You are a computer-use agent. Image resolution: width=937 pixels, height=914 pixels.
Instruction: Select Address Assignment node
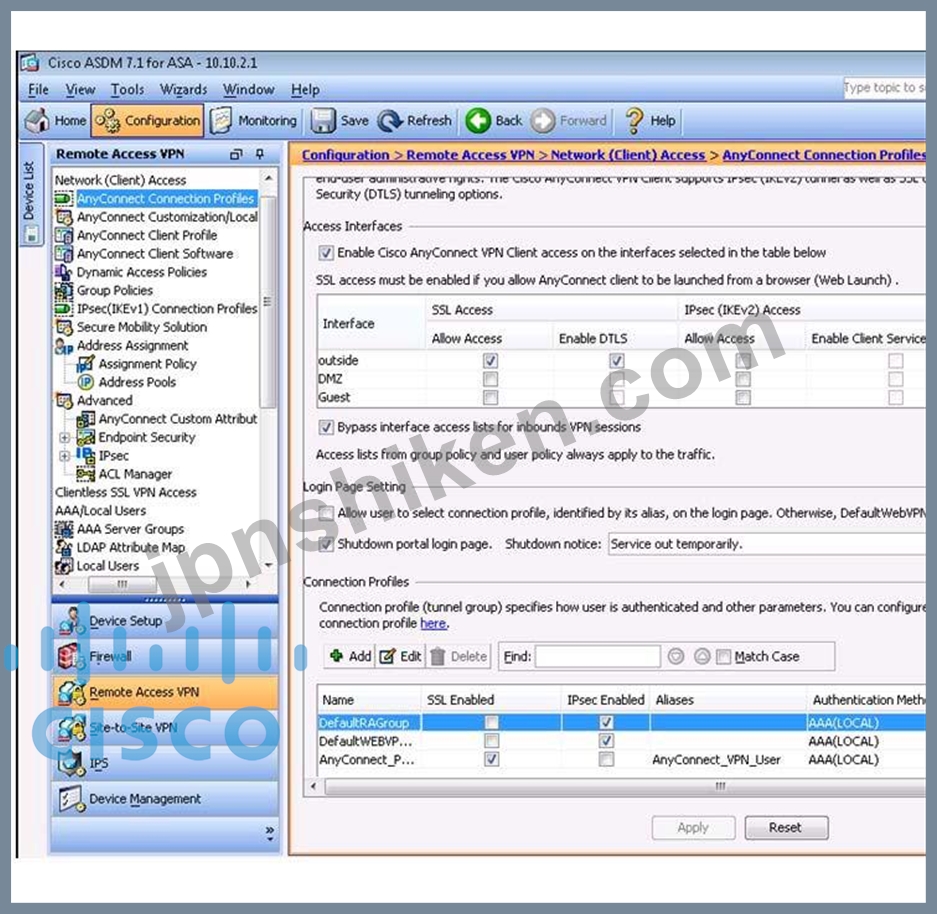[x=132, y=346]
